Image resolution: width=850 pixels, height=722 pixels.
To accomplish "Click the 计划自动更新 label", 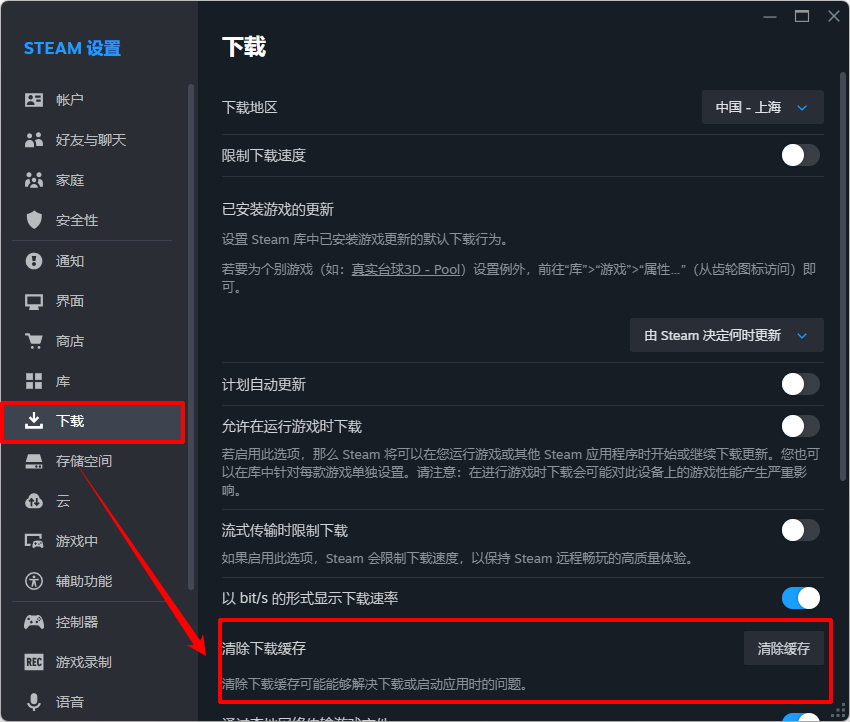I will (263, 384).
